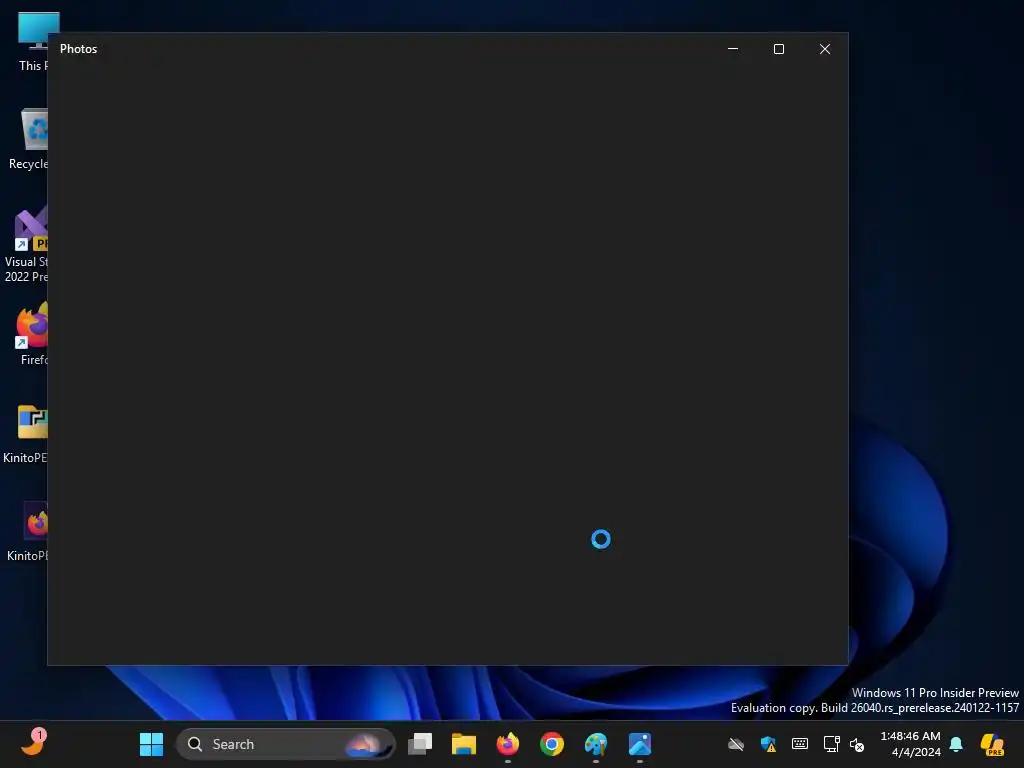Launch Copilot Preview from the taskbar corner
Viewport: 1024px width, 768px height.
[x=992, y=744]
